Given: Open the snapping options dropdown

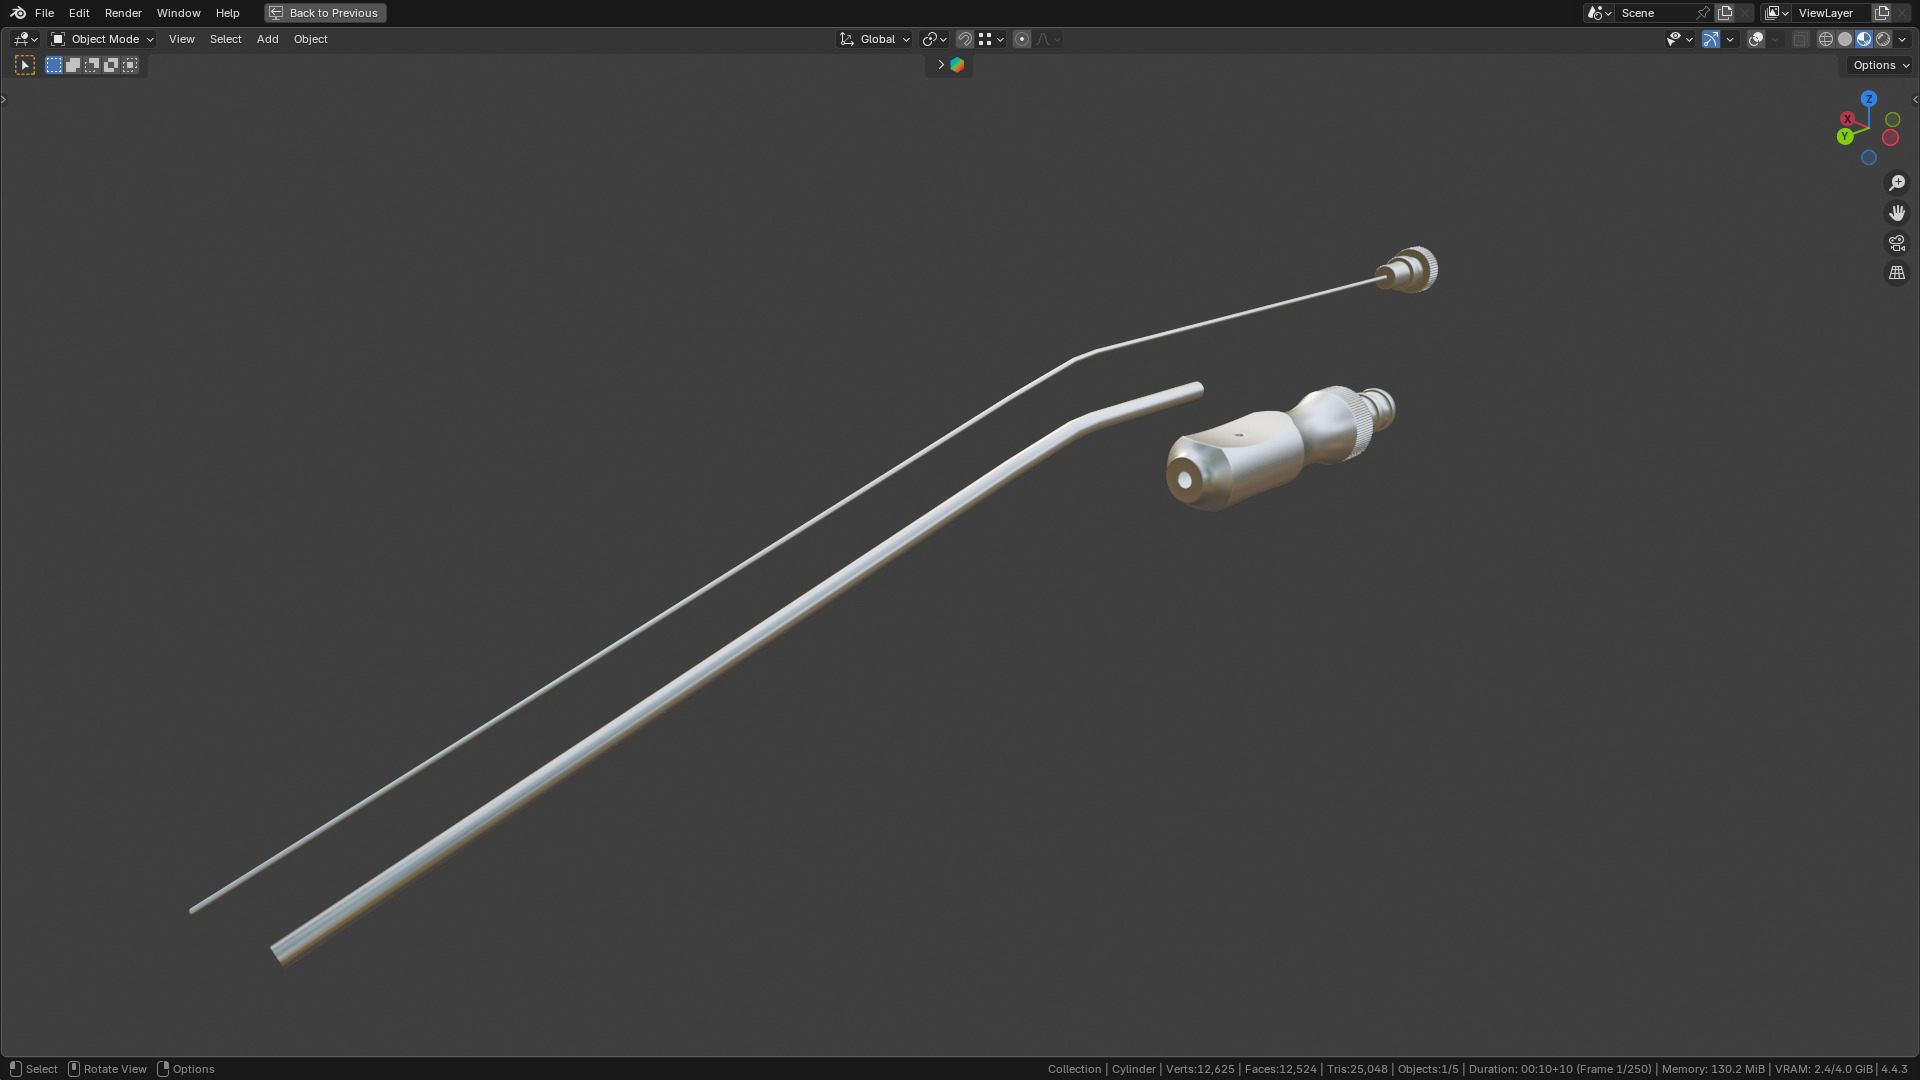Looking at the screenshot, I should click(991, 39).
